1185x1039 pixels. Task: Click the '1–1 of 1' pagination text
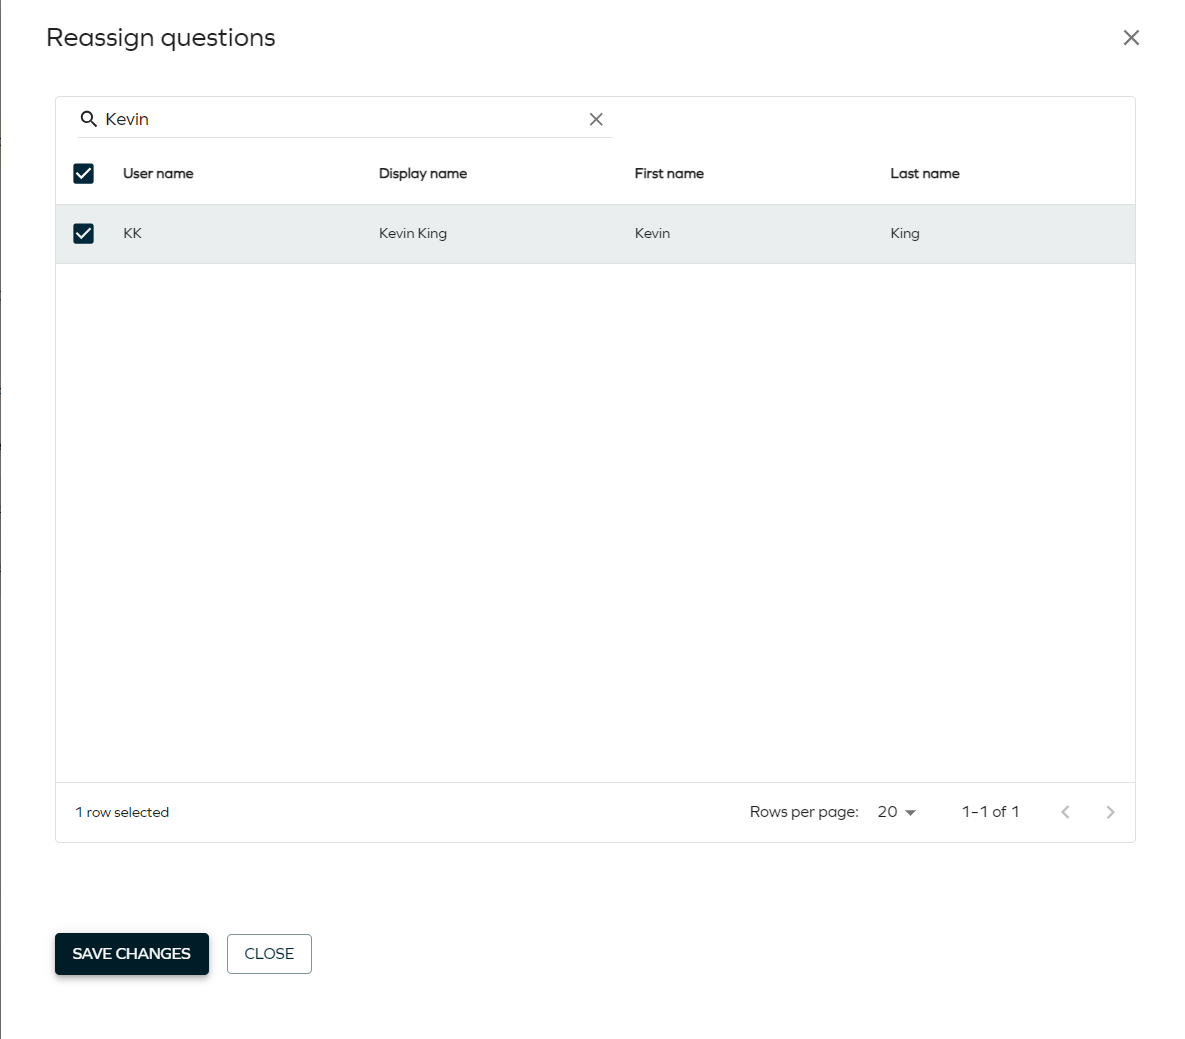click(x=990, y=812)
